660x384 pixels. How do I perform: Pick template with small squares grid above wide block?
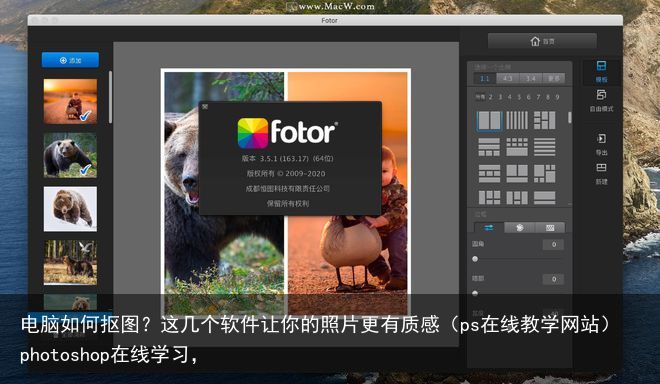[517, 147]
